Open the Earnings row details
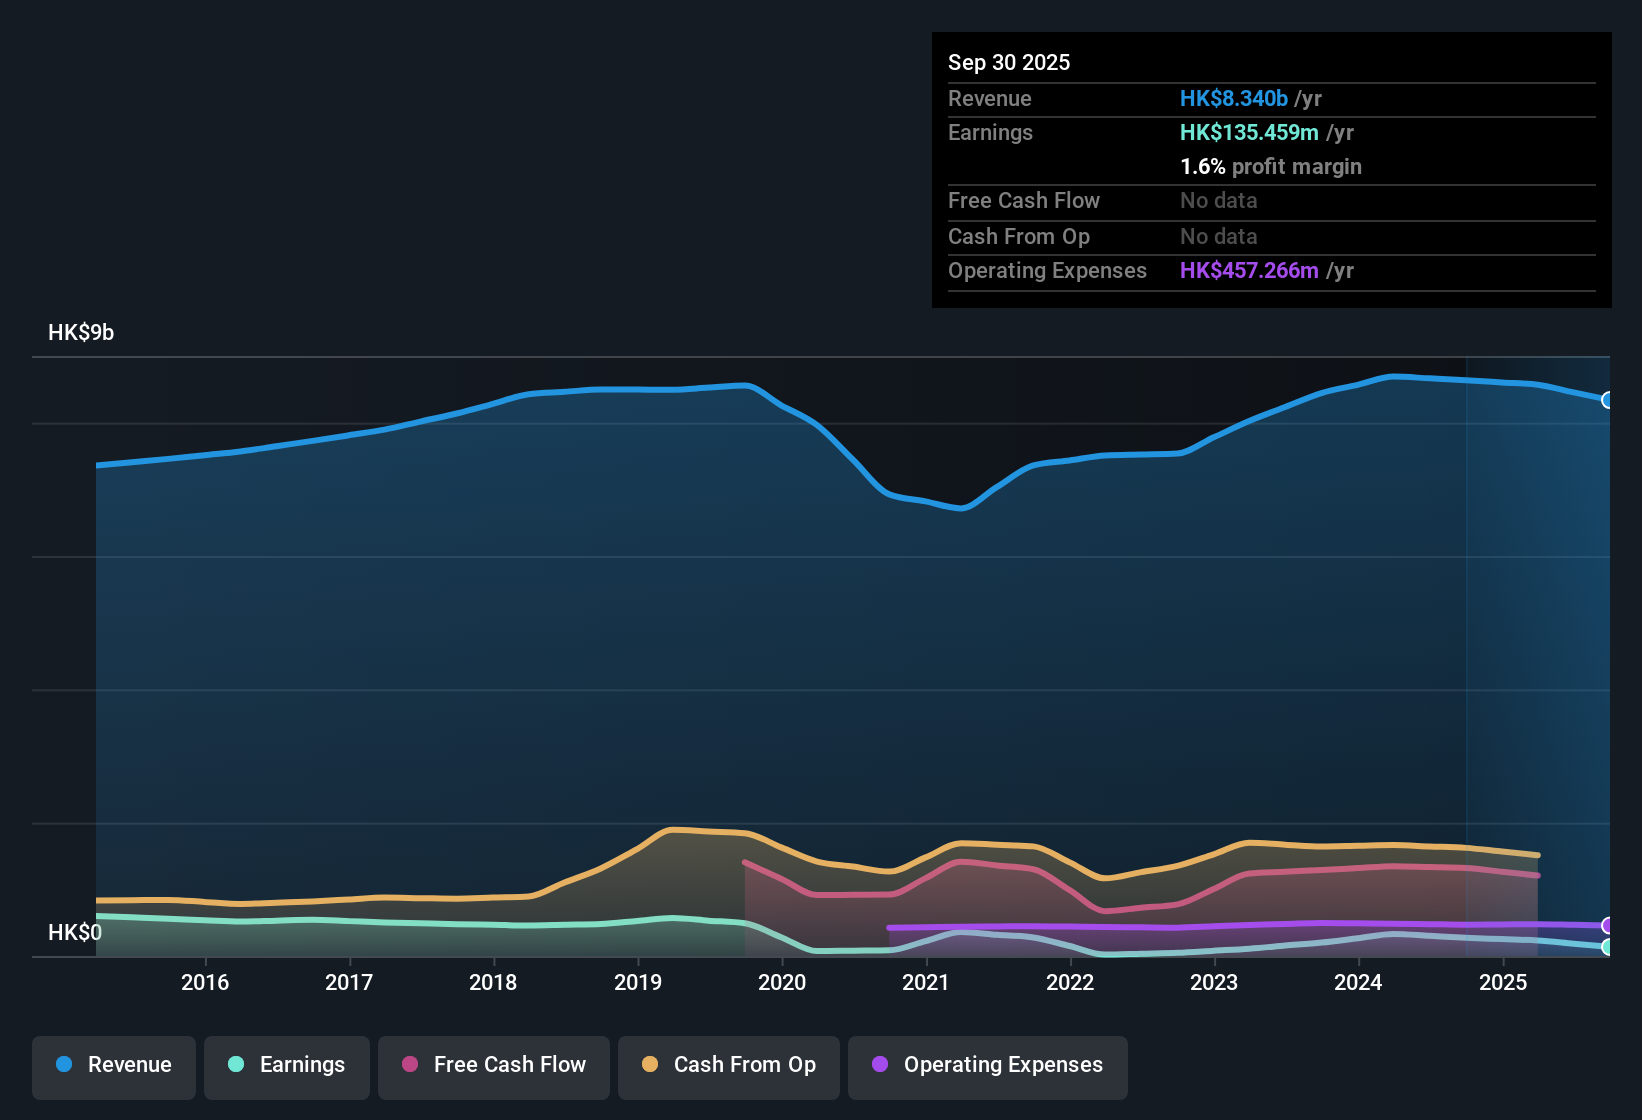Image resolution: width=1642 pixels, height=1120 pixels. click(990, 132)
